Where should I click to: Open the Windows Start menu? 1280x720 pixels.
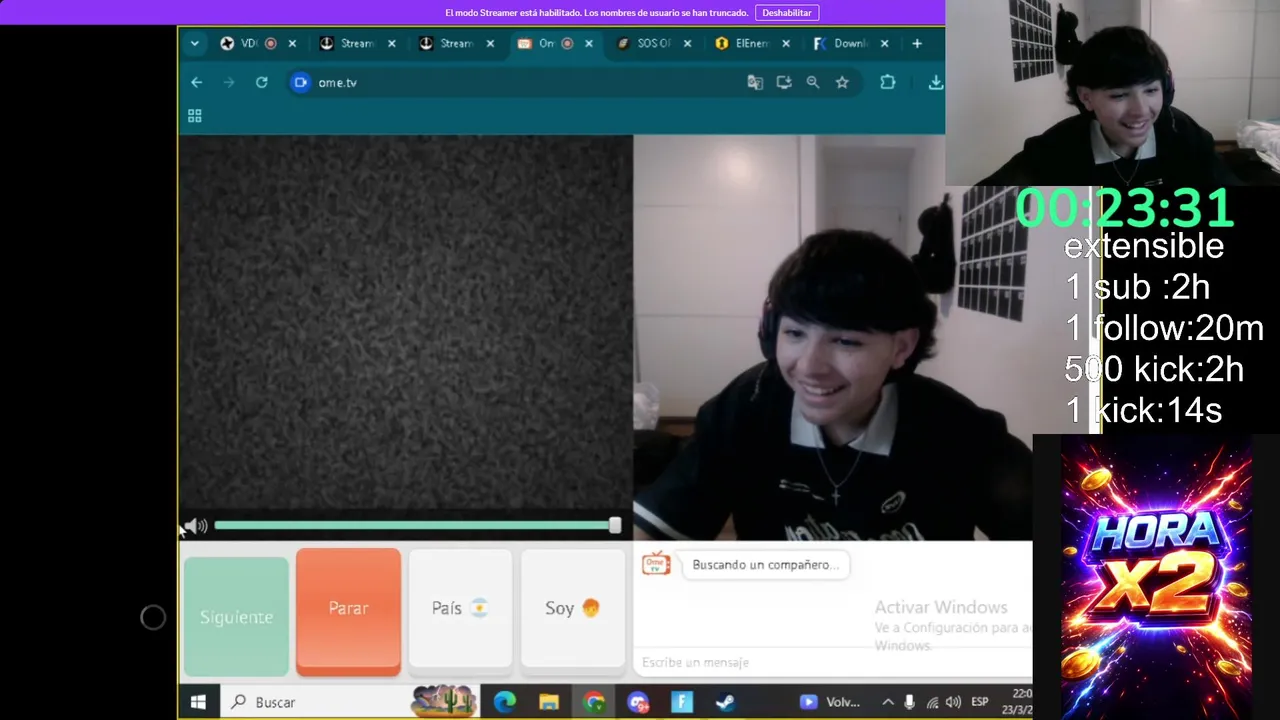pos(198,702)
